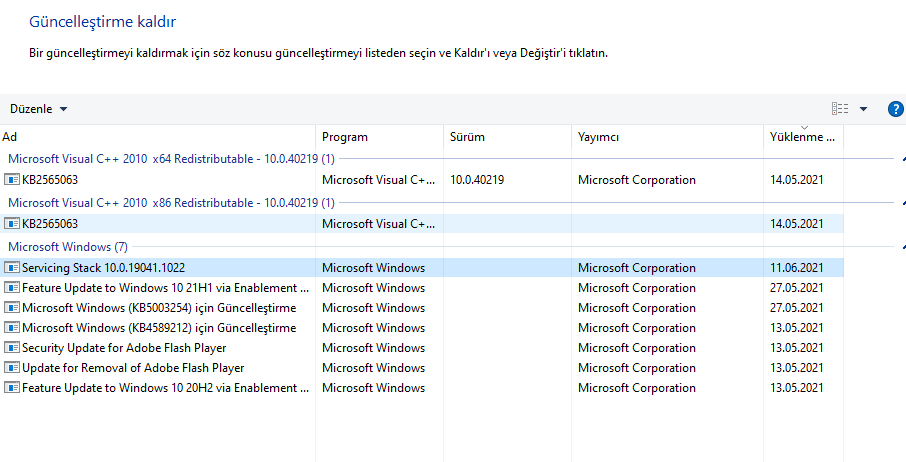
Task: Open the Düzenle dropdown menu
Action: tap(38, 109)
